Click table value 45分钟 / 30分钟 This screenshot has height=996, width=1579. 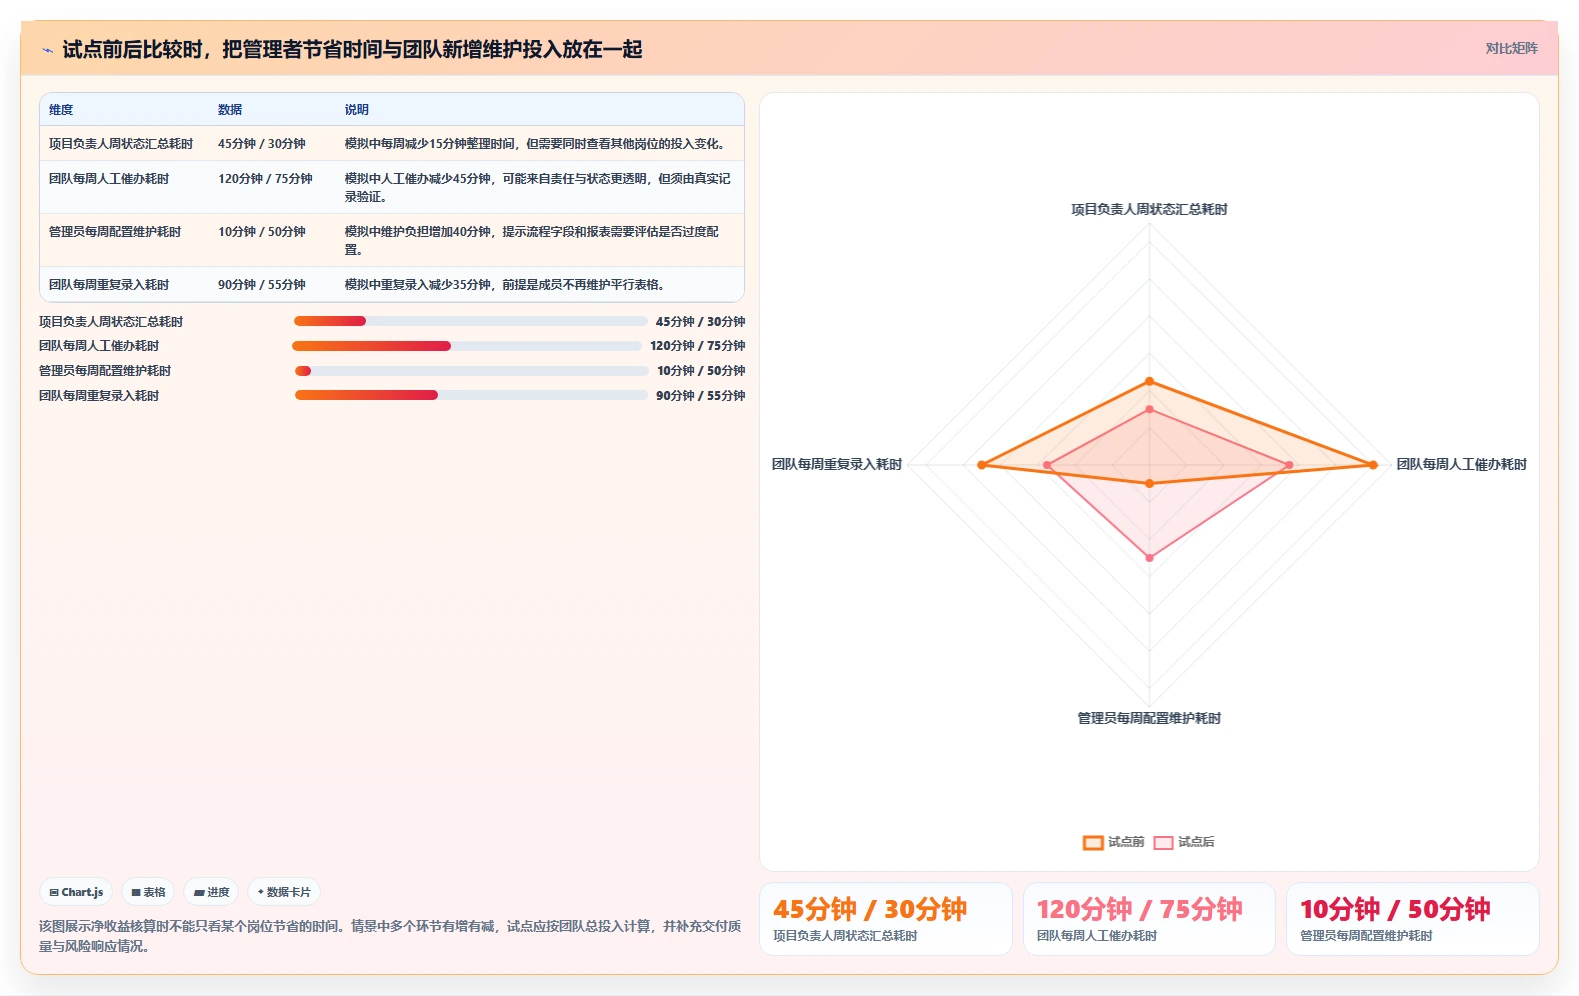pos(262,144)
